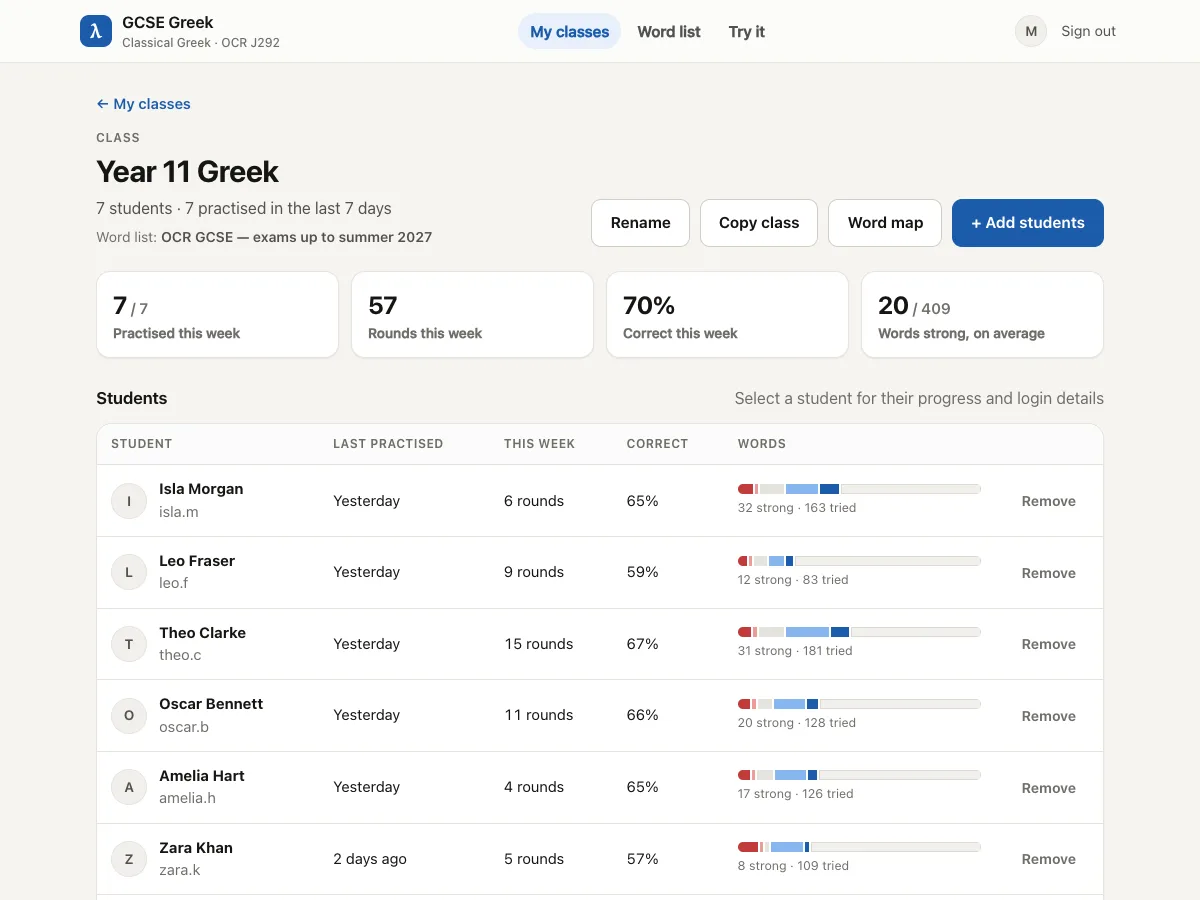1200x900 pixels.
Task: Click the username leo.f
Action: pyautogui.click(x=174, y=583)
